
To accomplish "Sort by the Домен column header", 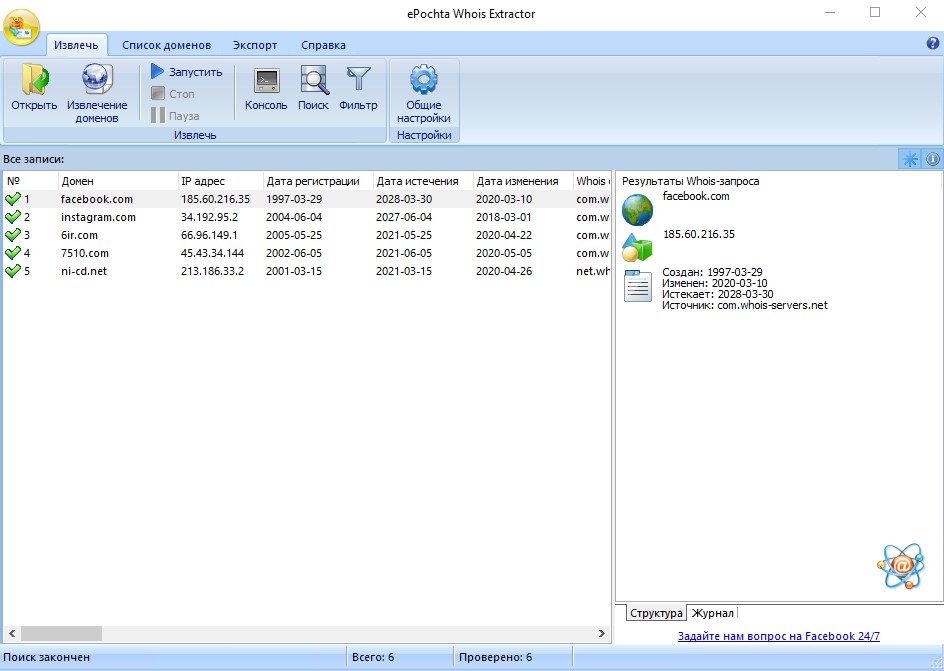I will (119, 181).
